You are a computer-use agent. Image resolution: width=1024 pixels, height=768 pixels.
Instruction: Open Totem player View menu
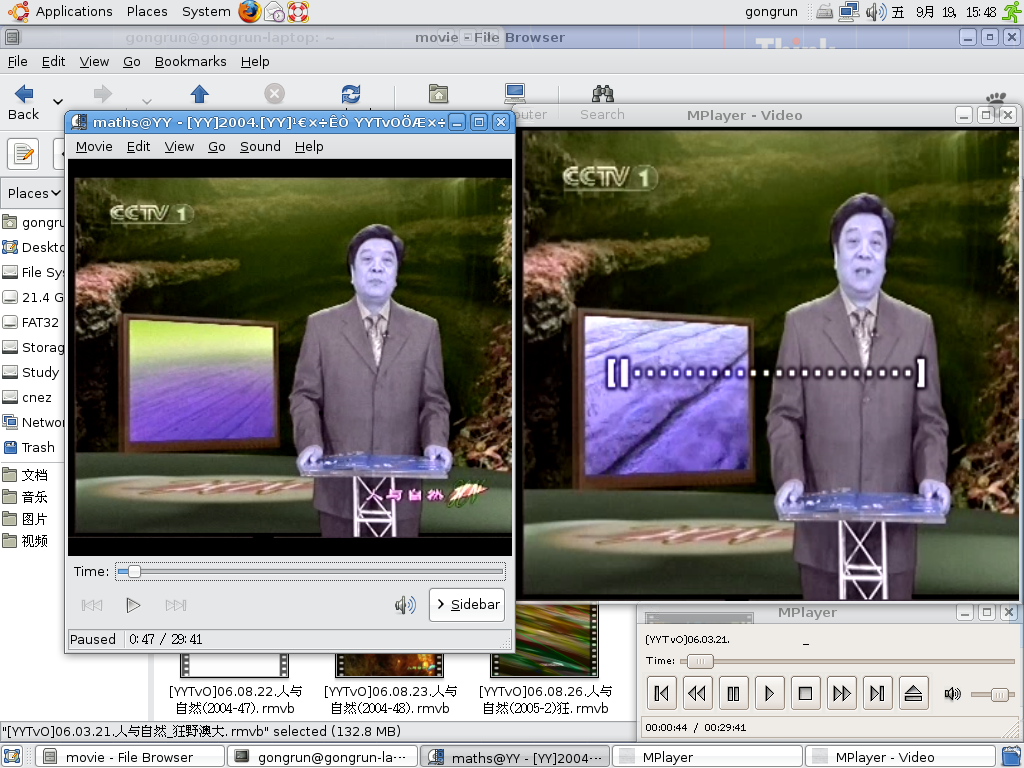tap(179, 146)
